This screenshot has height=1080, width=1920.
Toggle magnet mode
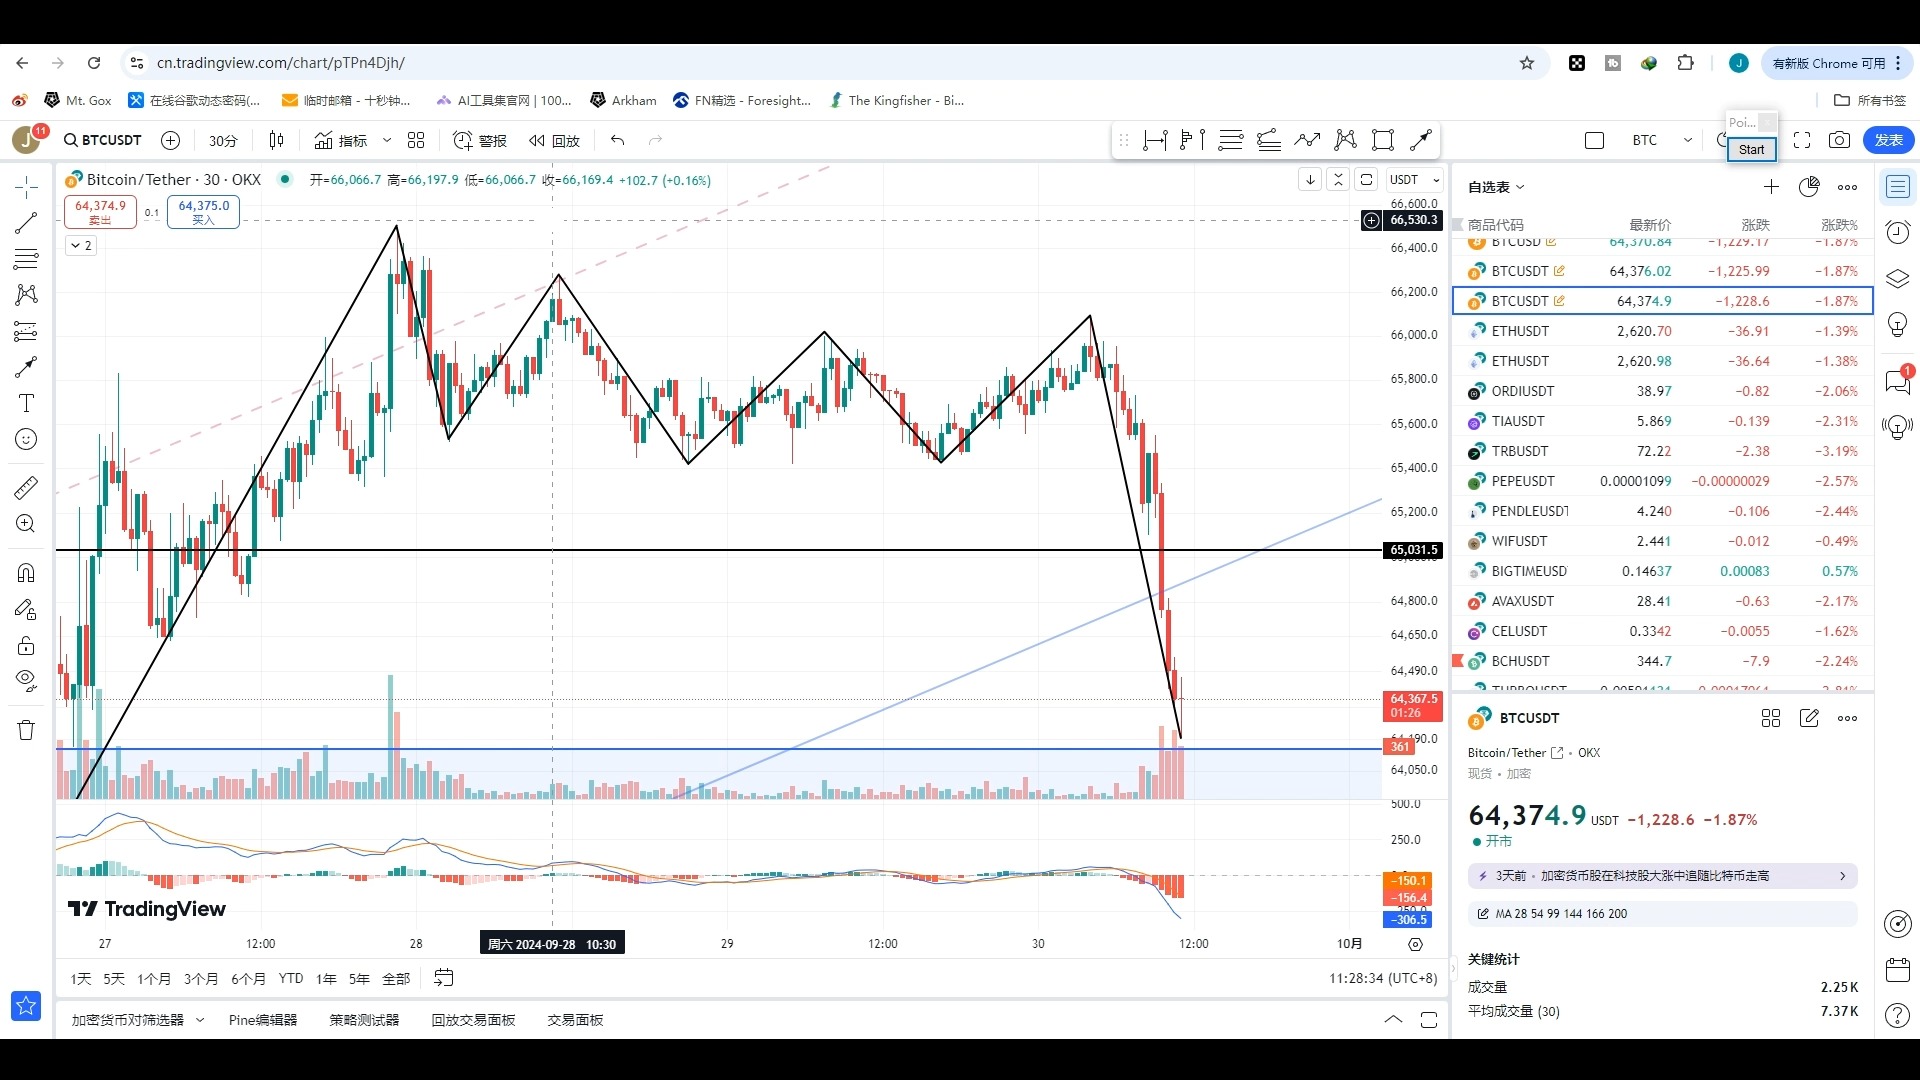[x=26, y=573]
